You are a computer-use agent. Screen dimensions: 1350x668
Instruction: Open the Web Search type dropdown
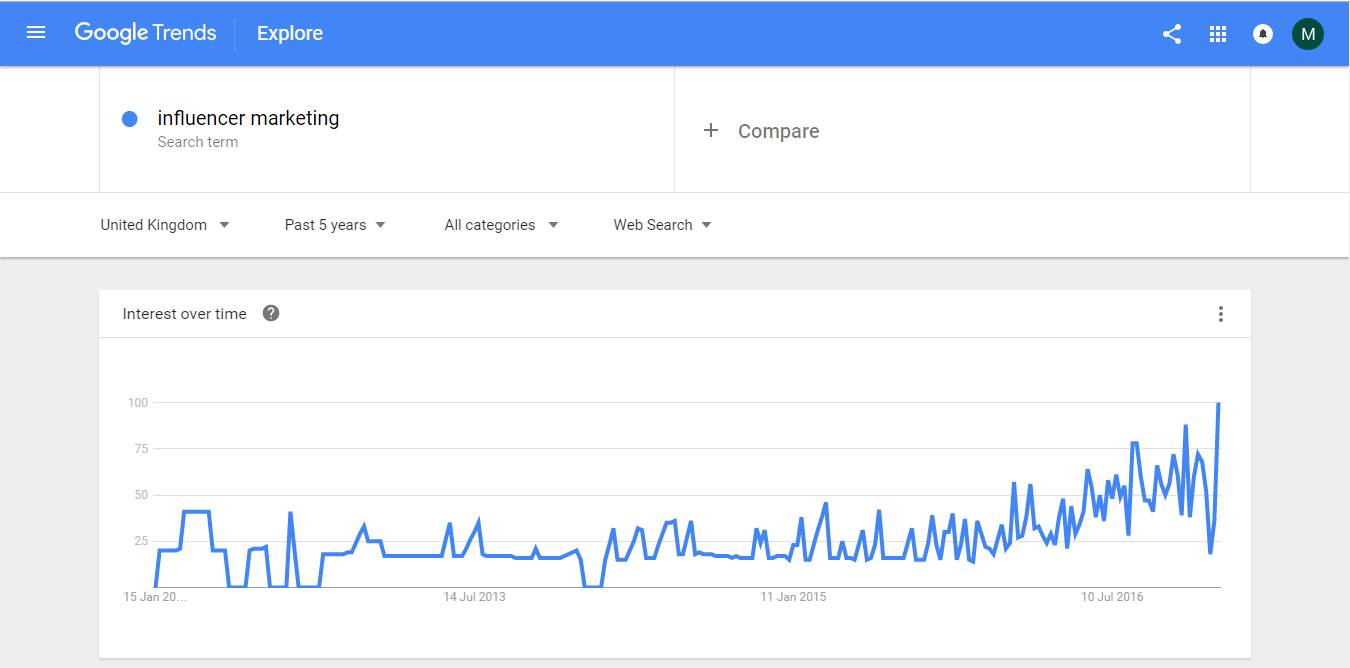tap(663, 225)
